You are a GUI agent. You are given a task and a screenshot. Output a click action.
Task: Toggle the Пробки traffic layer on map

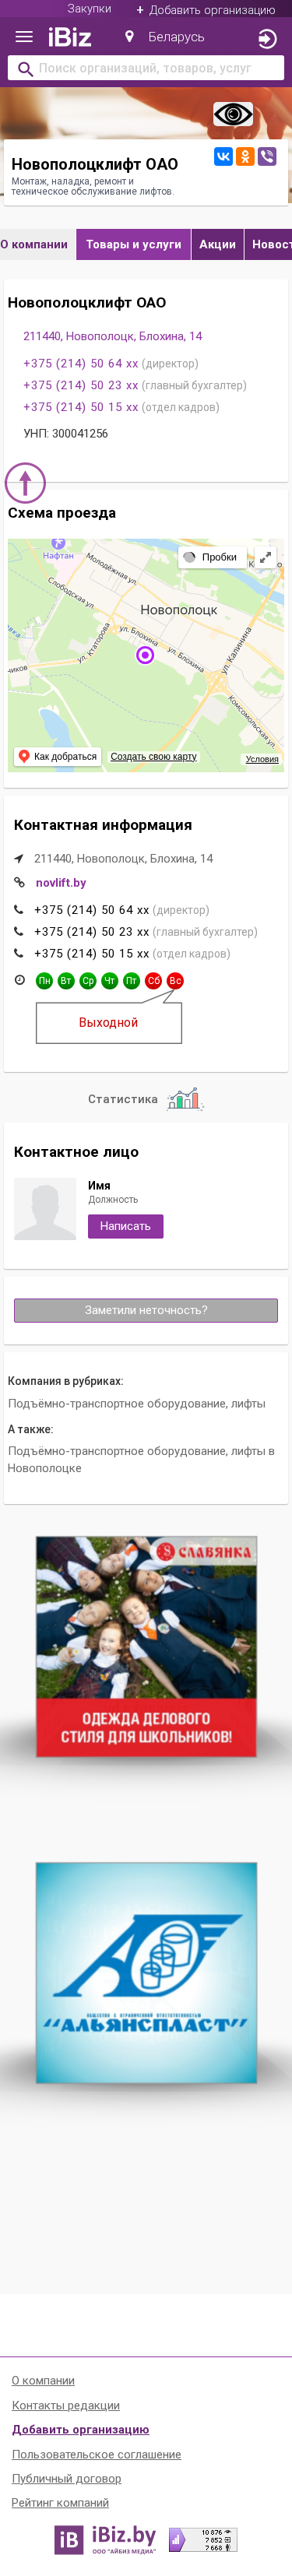click(x=210, y=557)
